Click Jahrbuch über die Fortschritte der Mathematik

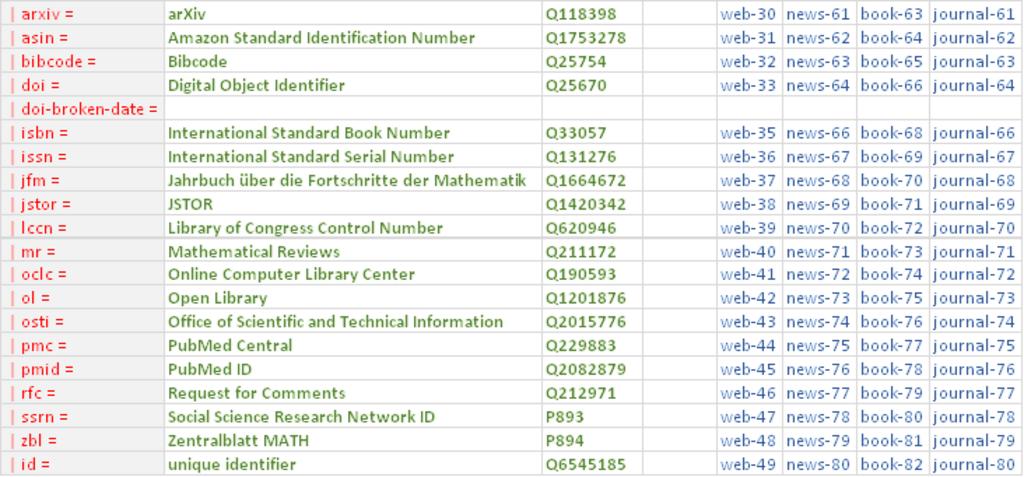(347, 180)
